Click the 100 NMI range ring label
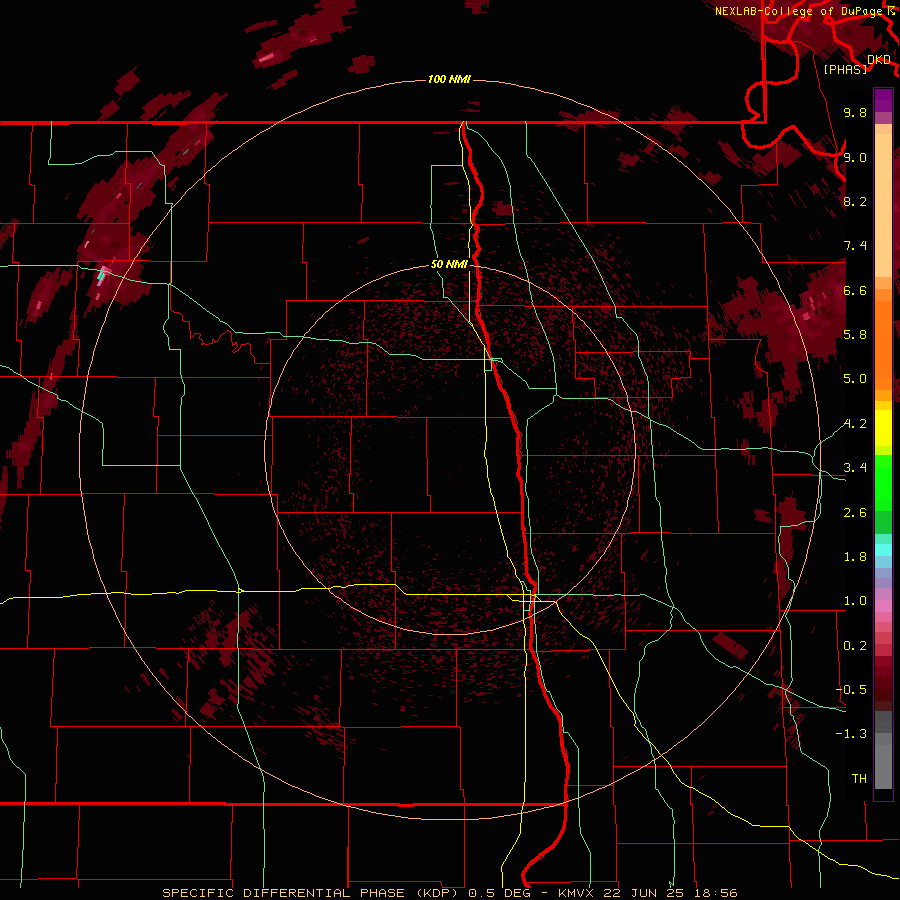The image size is (900, 900). 449,79
